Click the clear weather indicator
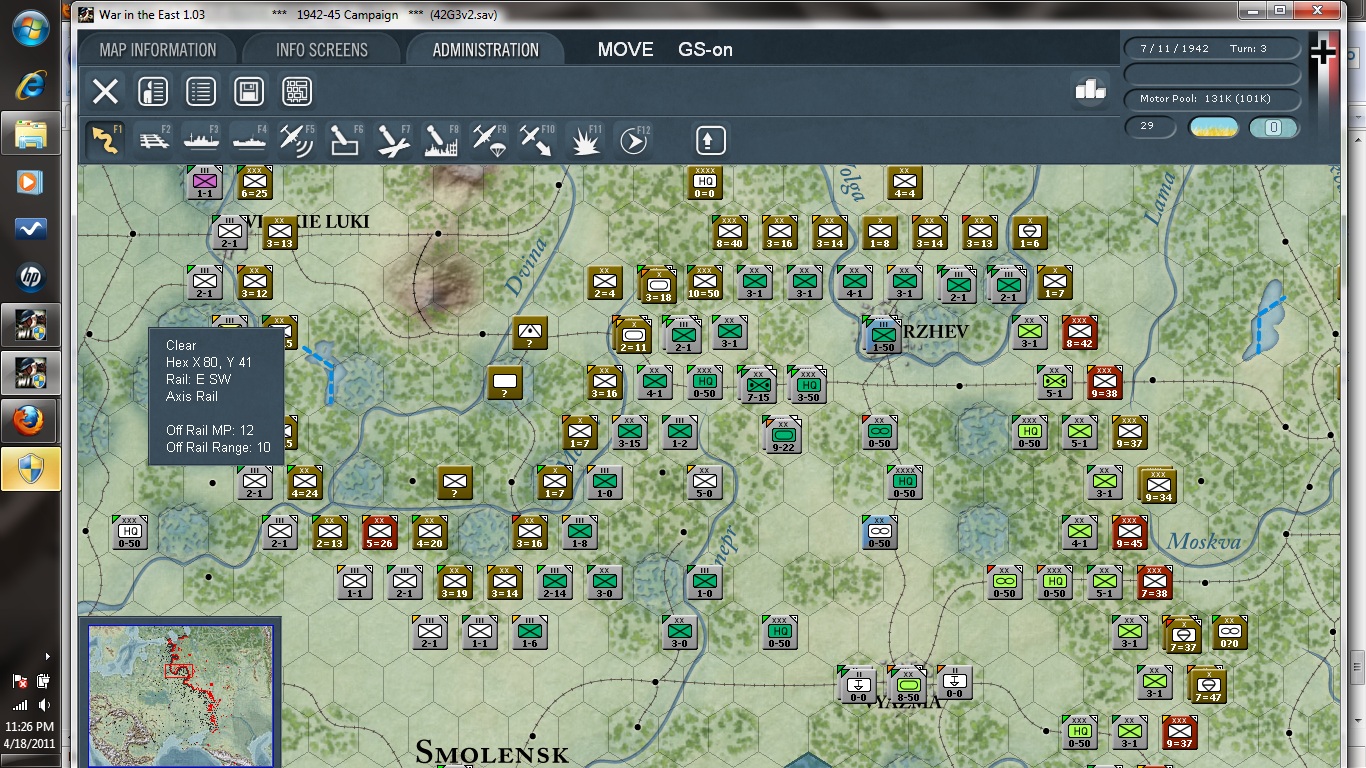 (1213, 127)
